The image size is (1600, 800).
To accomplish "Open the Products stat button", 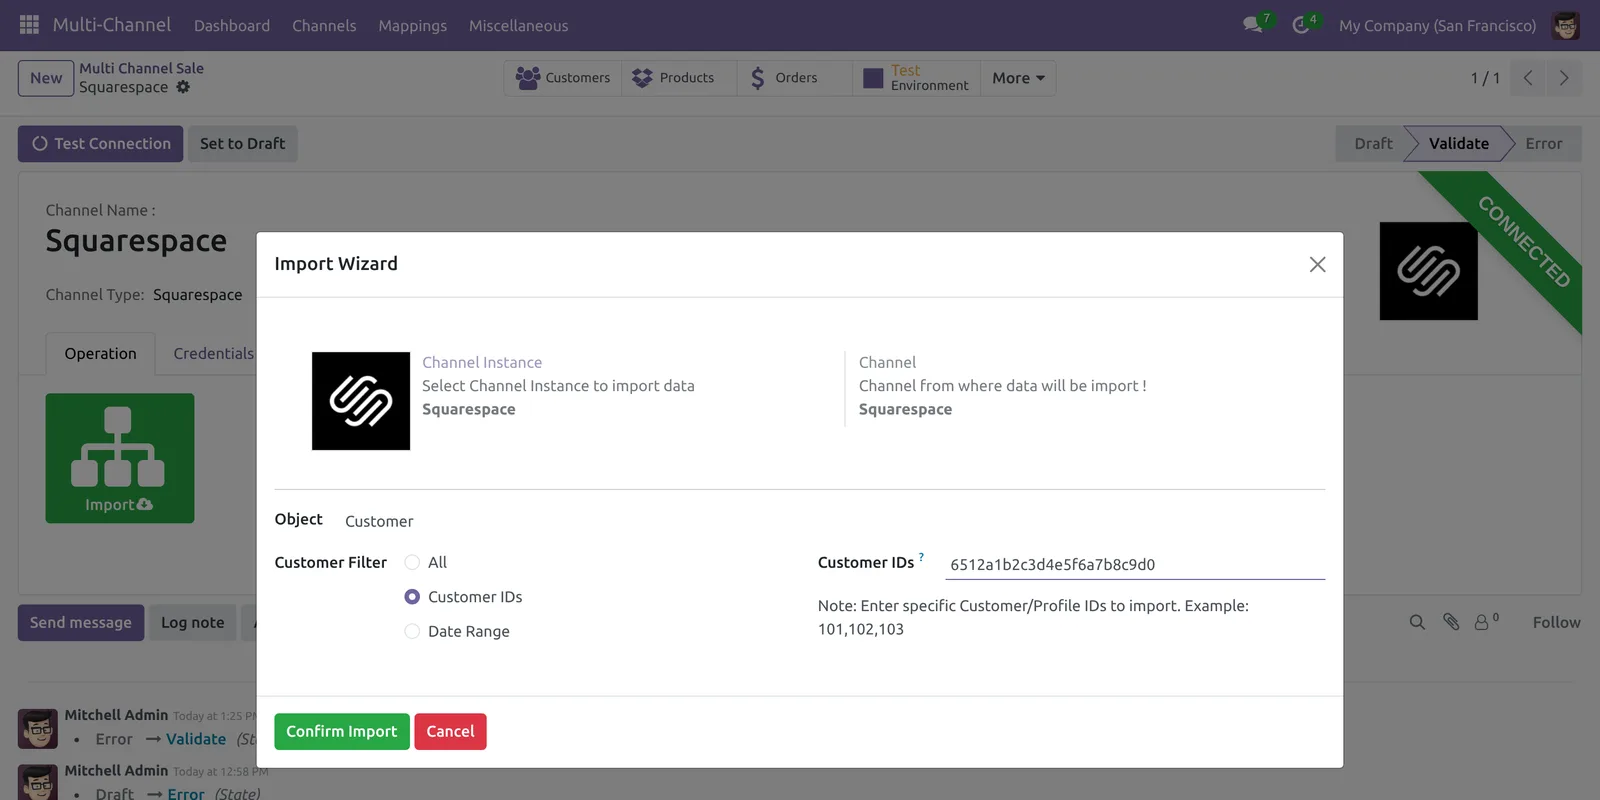I will click(x=679, y=78).
